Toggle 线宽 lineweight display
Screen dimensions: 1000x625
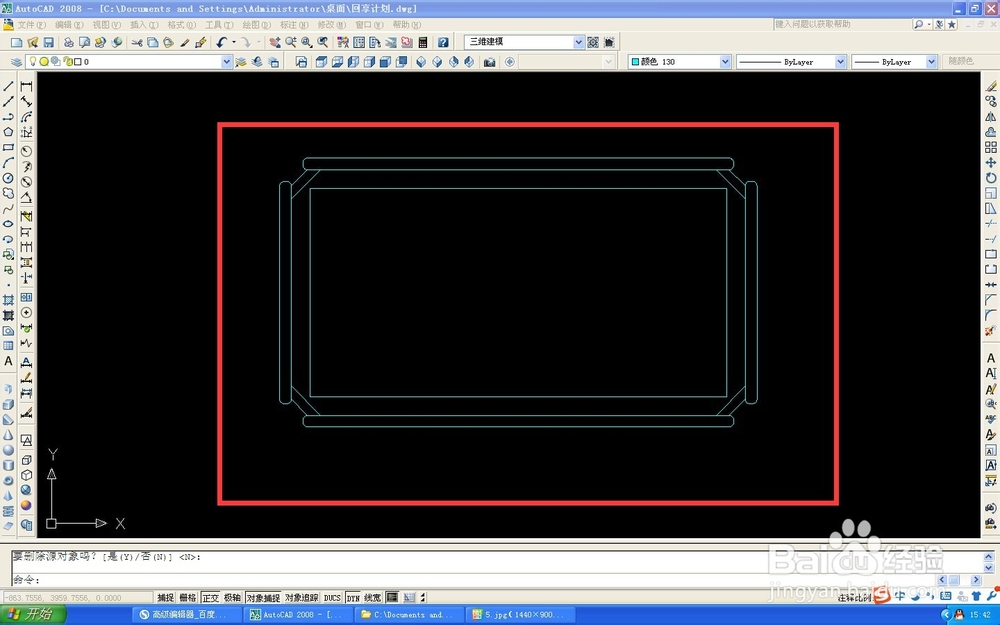coord(372,598)
